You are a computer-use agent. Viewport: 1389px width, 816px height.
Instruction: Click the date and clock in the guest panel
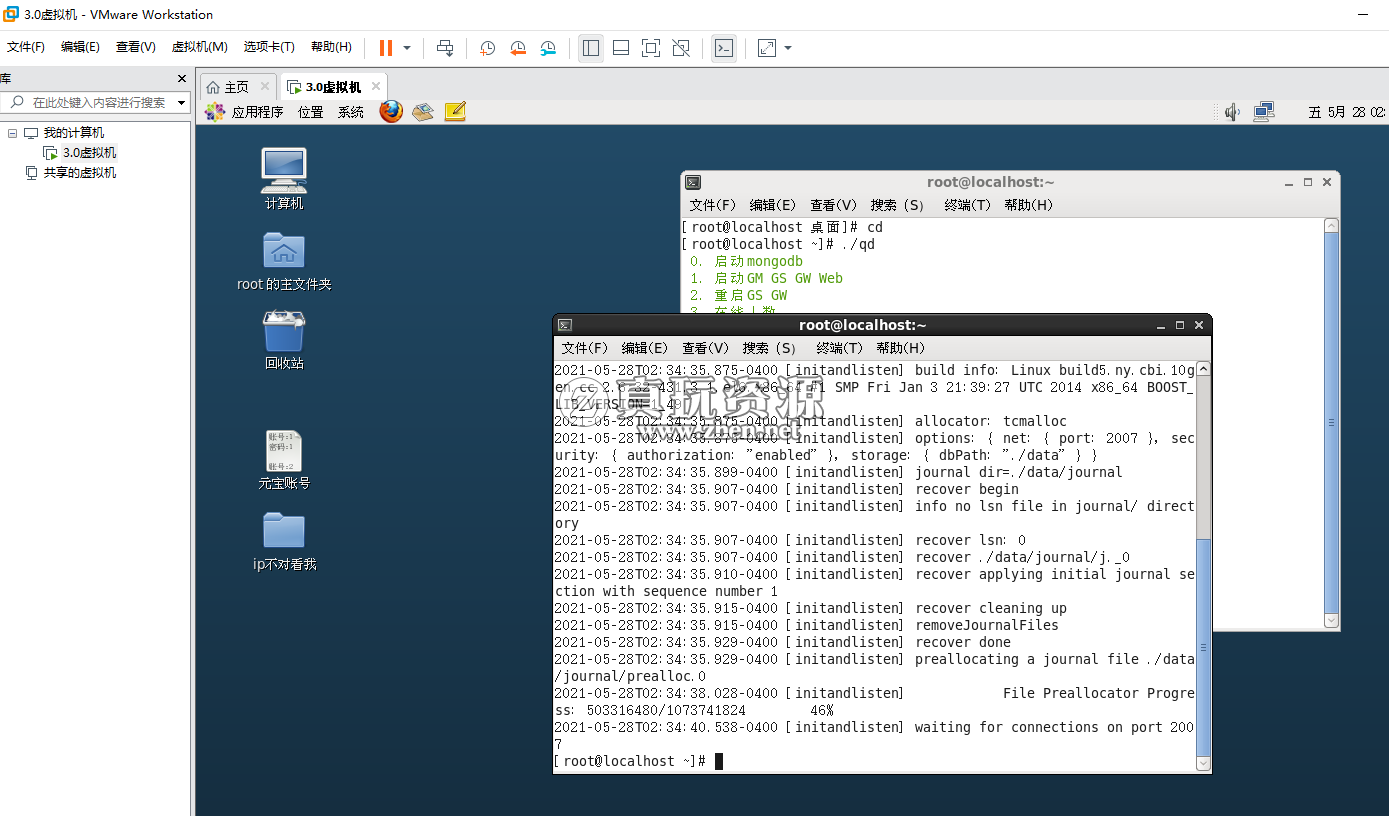pos(1347,112)
